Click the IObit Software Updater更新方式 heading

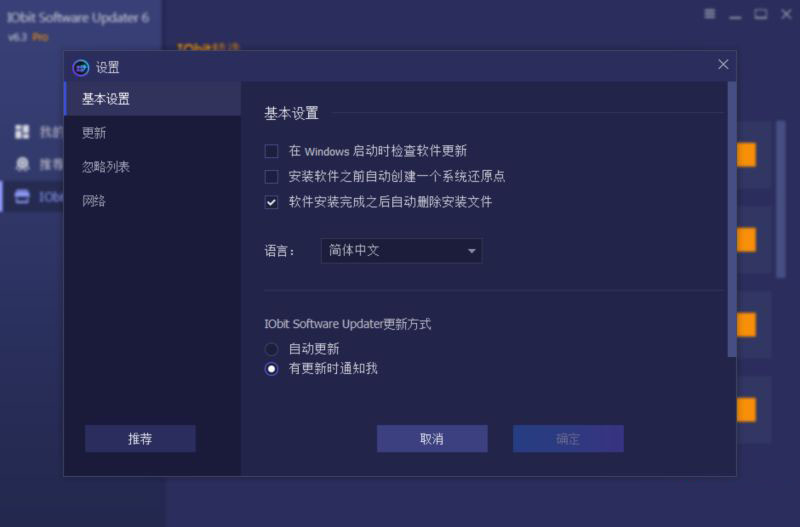(347, 324)
